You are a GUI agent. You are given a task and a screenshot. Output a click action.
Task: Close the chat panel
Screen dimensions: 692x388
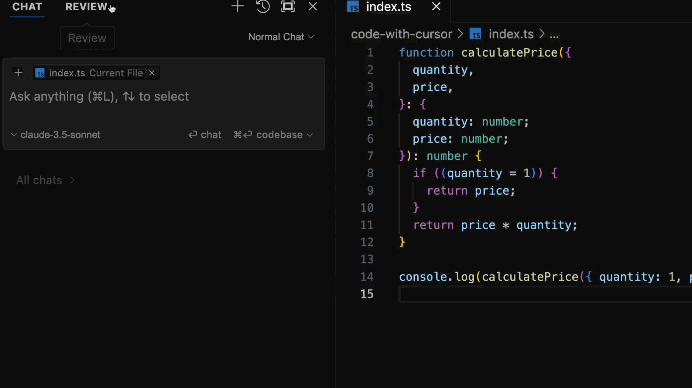(313, 6)
